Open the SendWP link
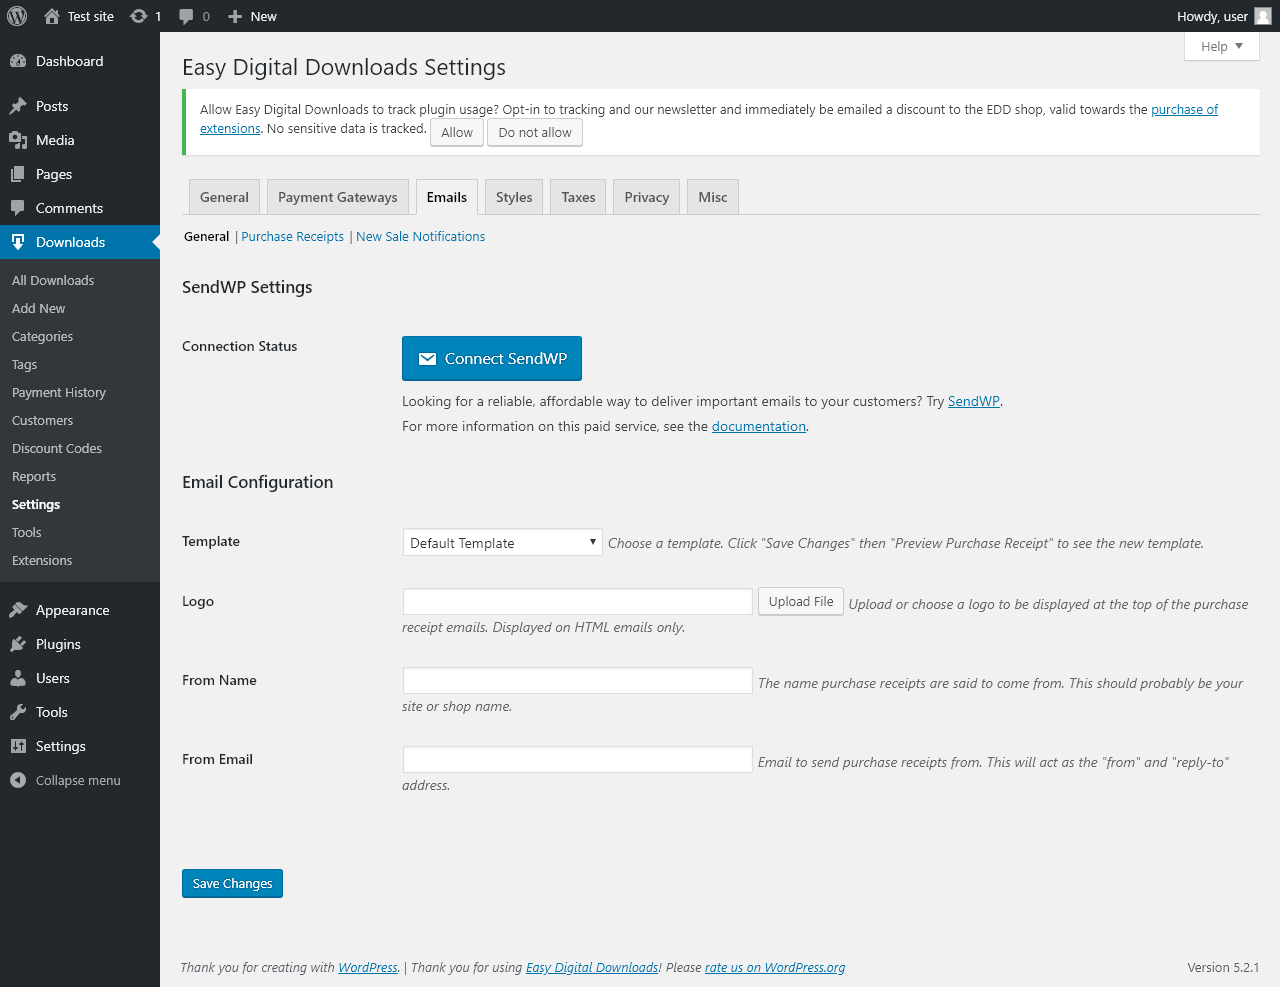Screen dimensions: 1280x987 click(974, 401)
